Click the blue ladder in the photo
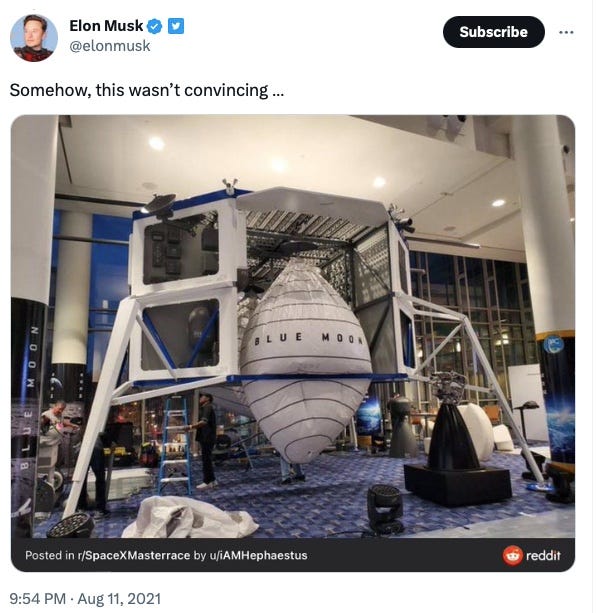This screenshot has width=598, height=613. coord(175,445)
